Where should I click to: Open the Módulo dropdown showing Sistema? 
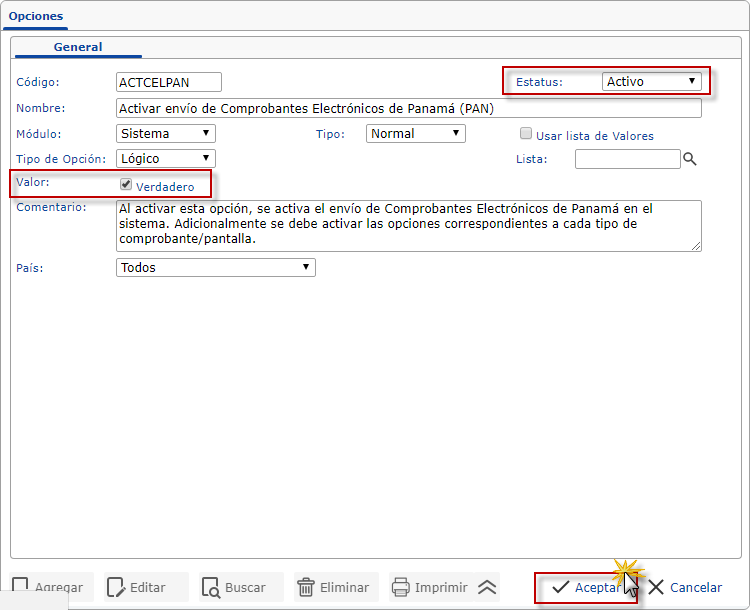tap(166, 133)
